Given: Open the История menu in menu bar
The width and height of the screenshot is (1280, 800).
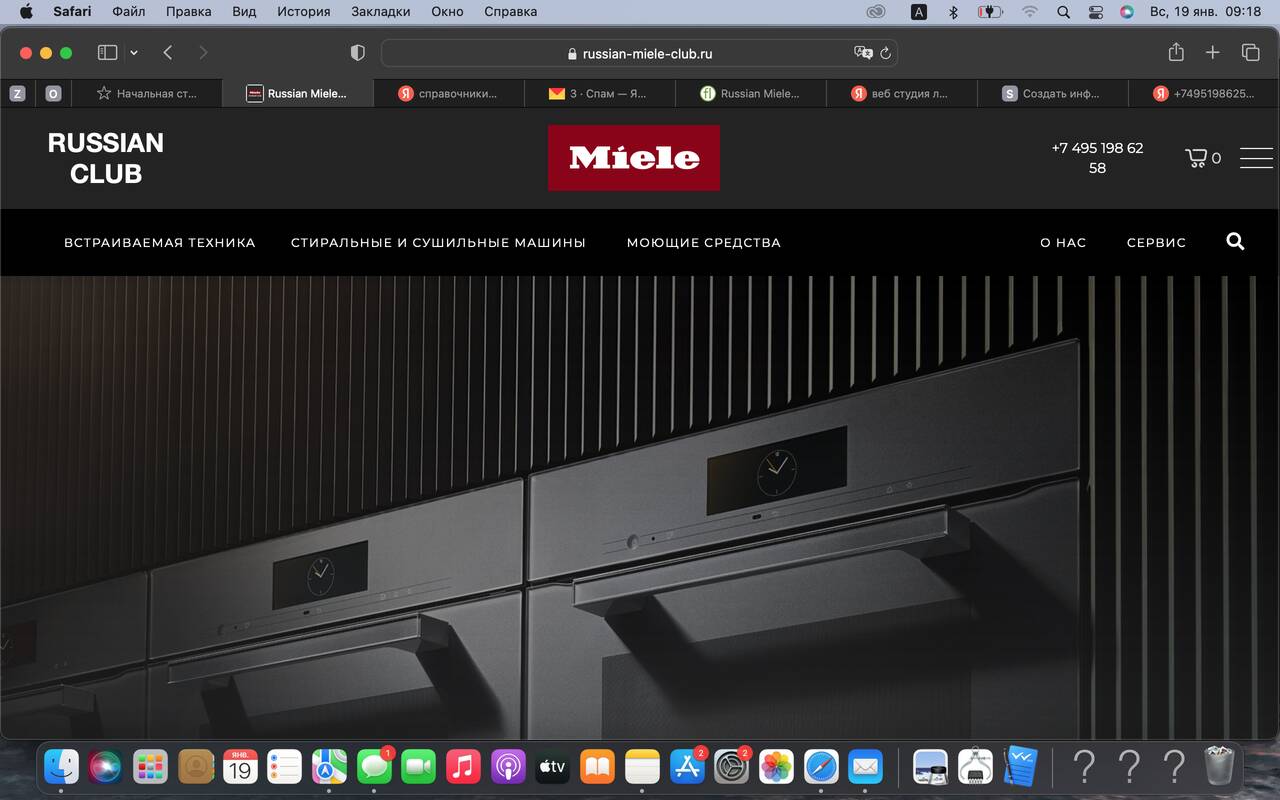Looking at the screenshot, I should 303,12.
